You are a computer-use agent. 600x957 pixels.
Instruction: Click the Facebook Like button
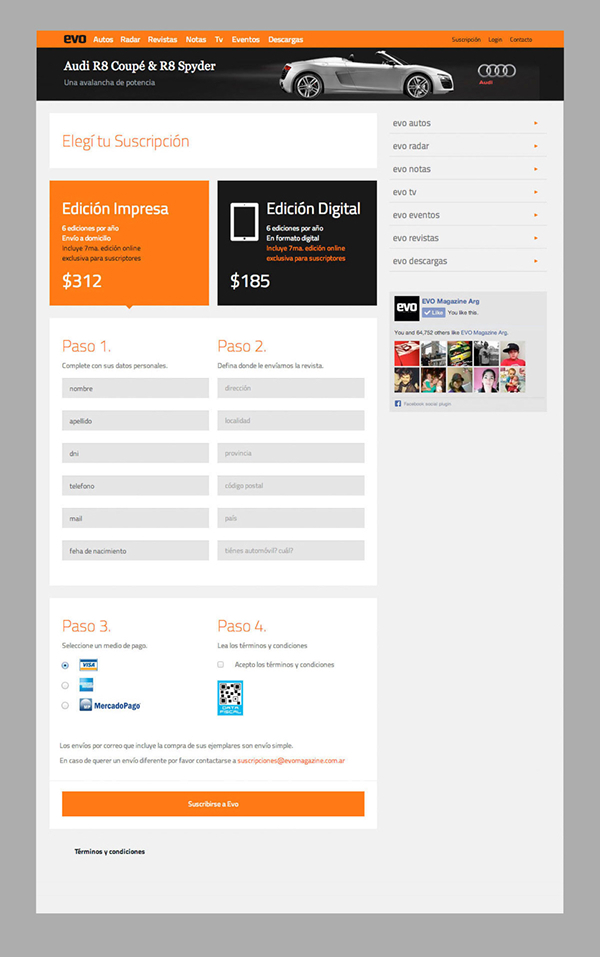click(433, 312)
